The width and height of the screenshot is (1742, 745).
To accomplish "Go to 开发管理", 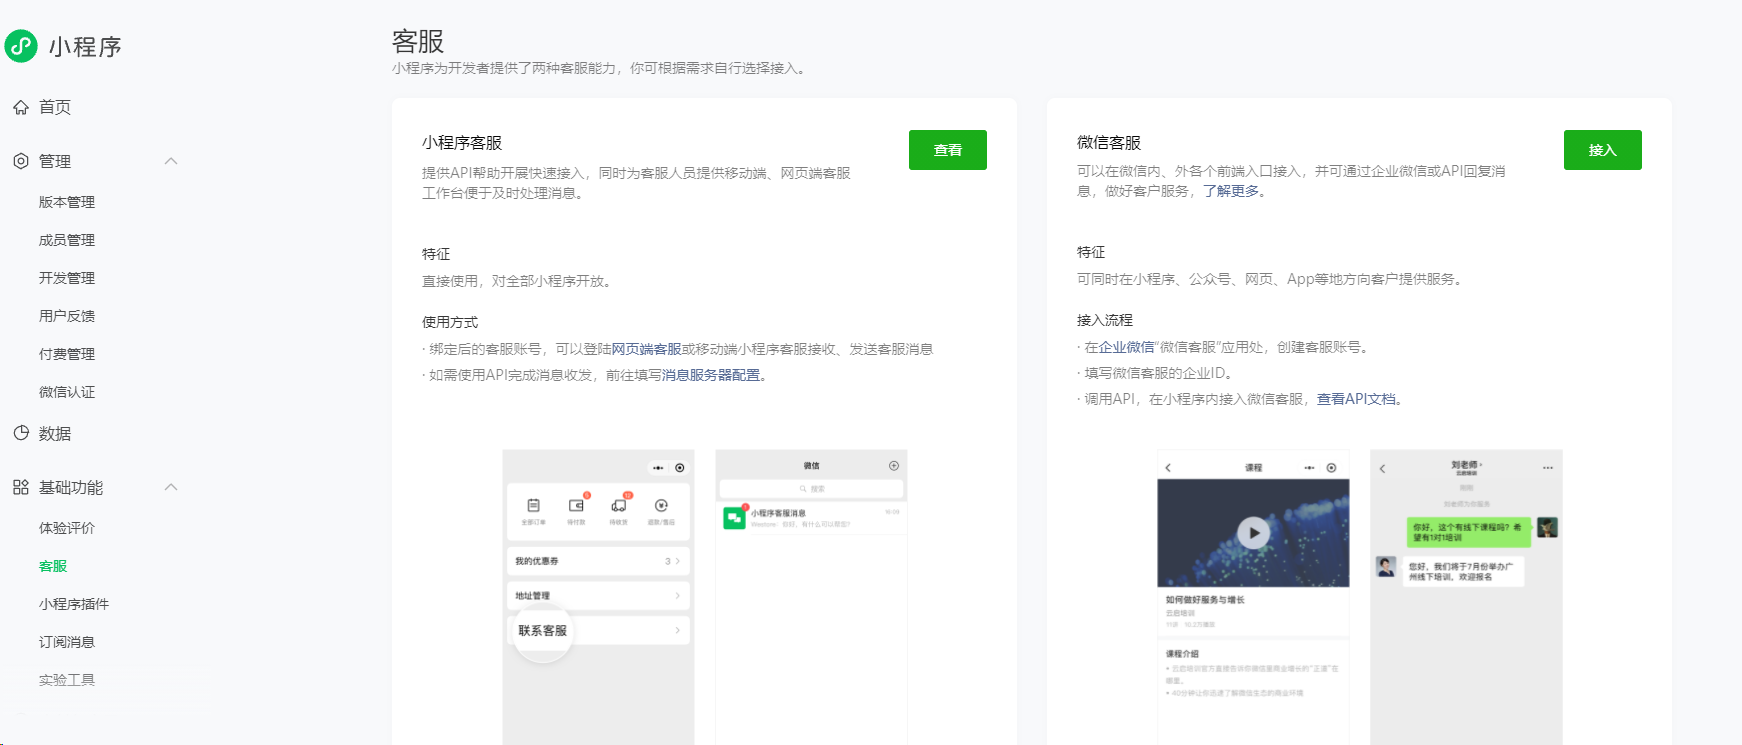I will [67, 278].
